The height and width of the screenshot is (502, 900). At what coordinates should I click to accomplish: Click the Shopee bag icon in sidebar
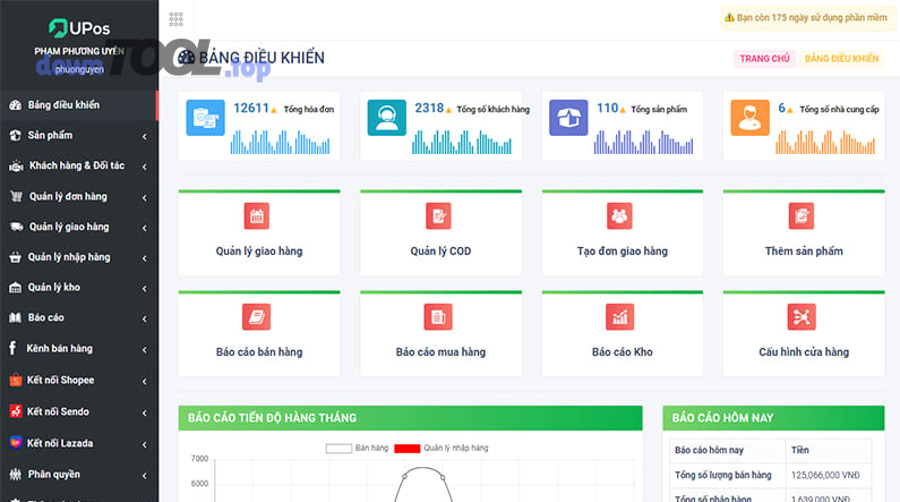15,380
